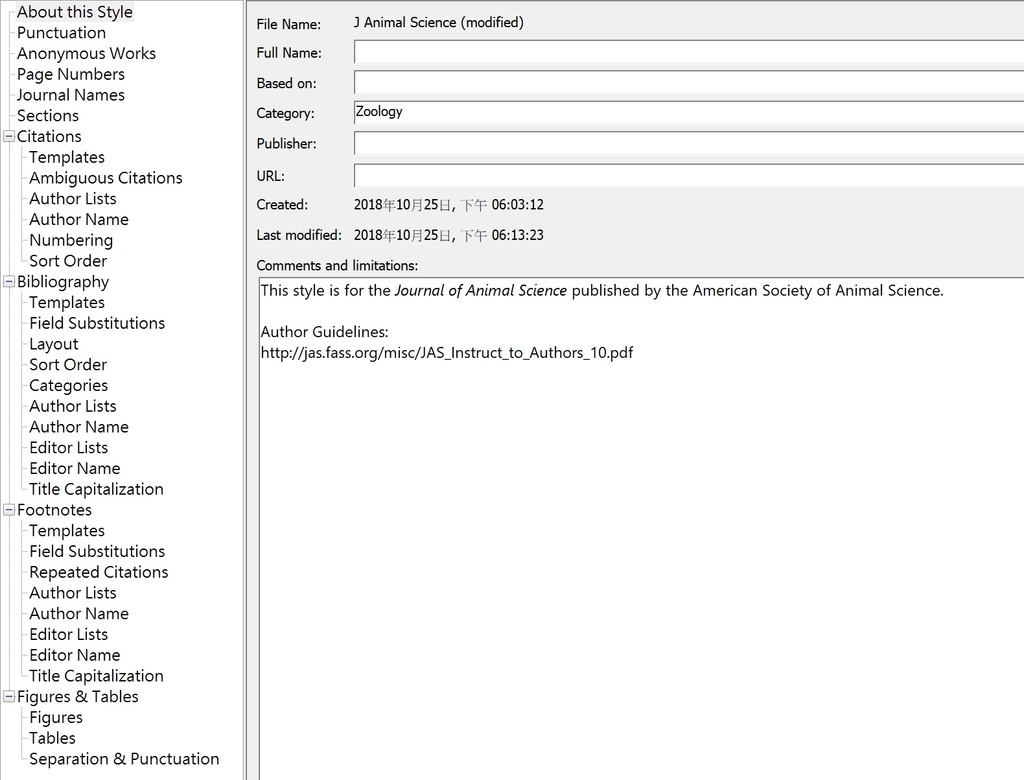Open Templates under Footnotes
The height and width of the screenshot is (780, 1024).
point(67,531)
